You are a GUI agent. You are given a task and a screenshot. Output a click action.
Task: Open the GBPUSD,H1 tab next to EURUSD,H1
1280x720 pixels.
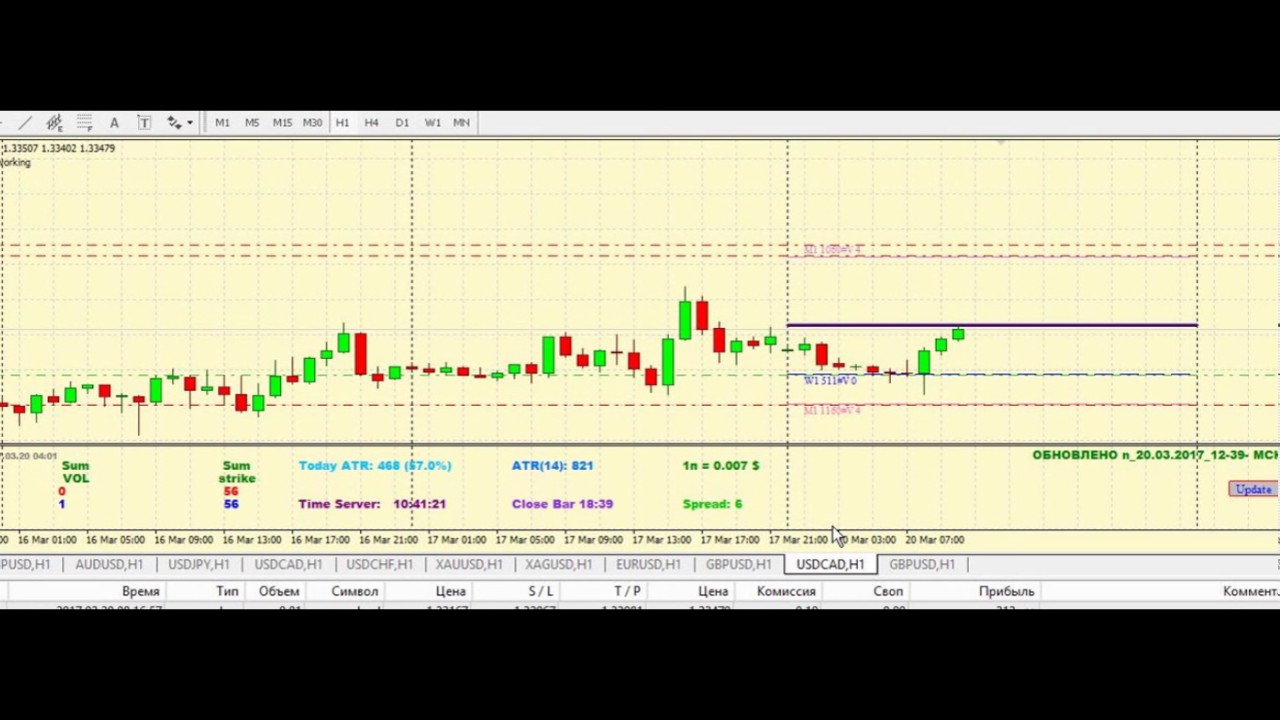coord(738,565)
